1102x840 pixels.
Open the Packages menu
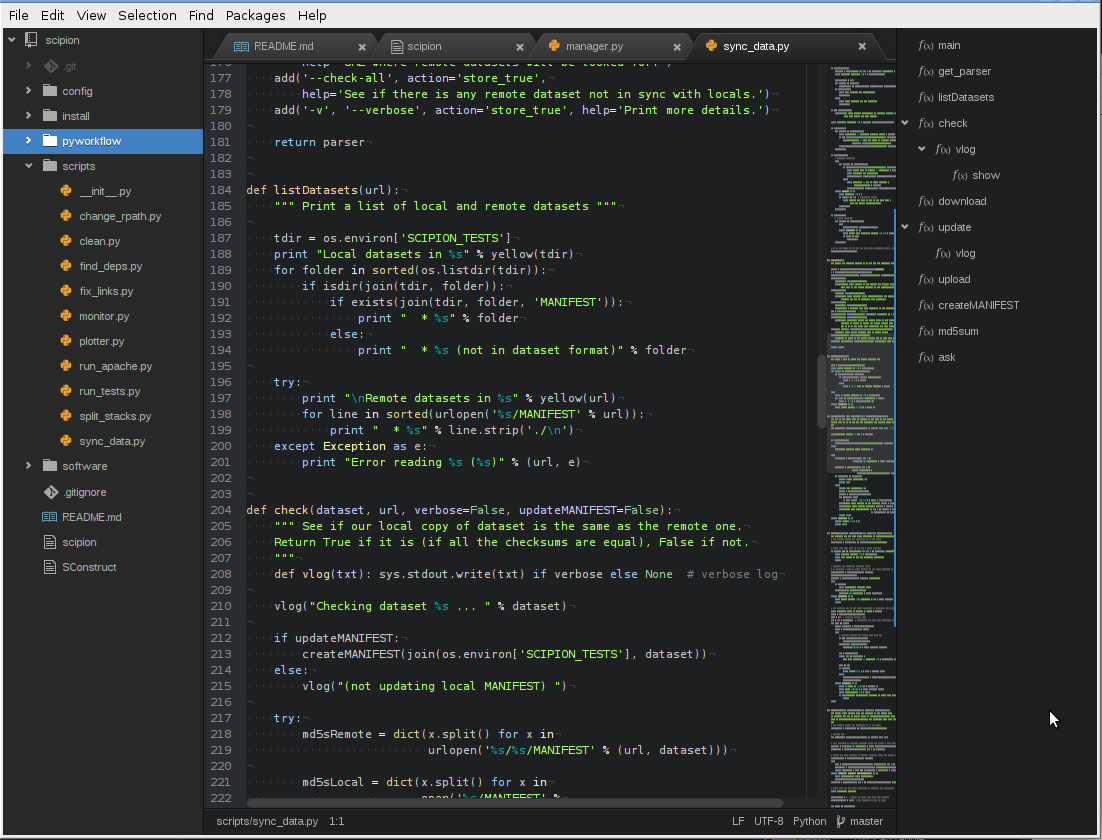click(x=255, y=15)
